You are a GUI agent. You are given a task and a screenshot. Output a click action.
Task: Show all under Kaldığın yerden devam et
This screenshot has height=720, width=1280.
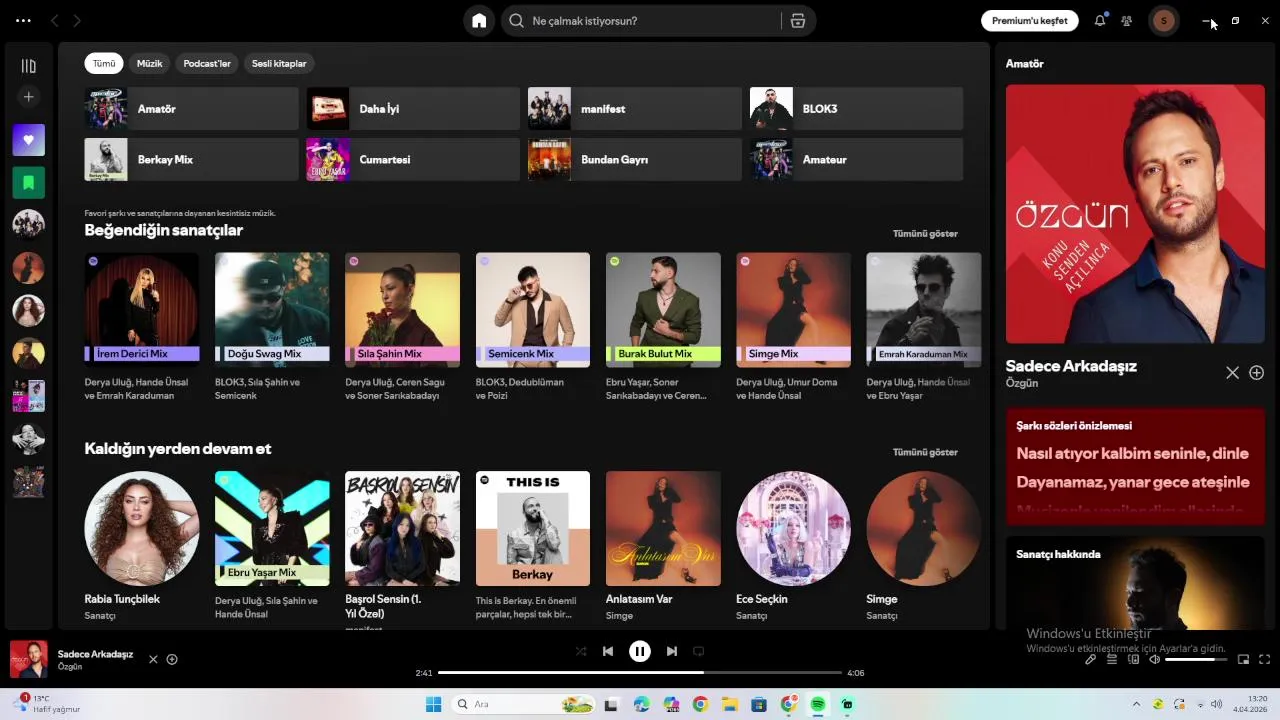[x=925, y=452]
